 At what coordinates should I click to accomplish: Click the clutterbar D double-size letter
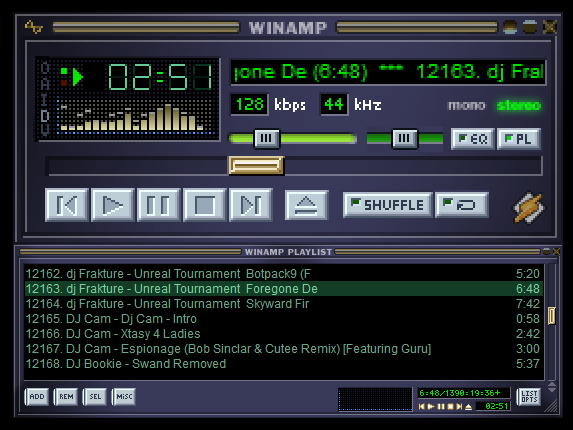point(45,116)
